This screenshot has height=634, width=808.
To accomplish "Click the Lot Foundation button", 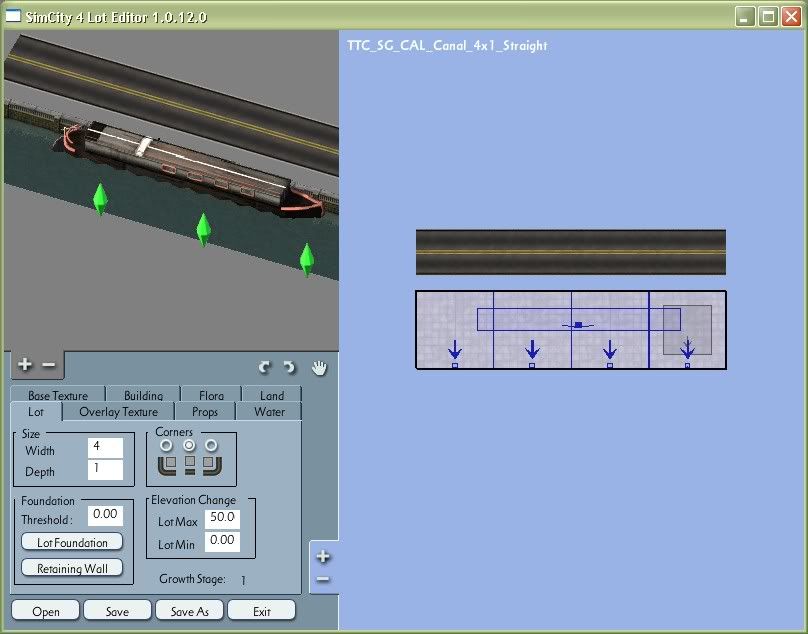I will tap(72, 542).
